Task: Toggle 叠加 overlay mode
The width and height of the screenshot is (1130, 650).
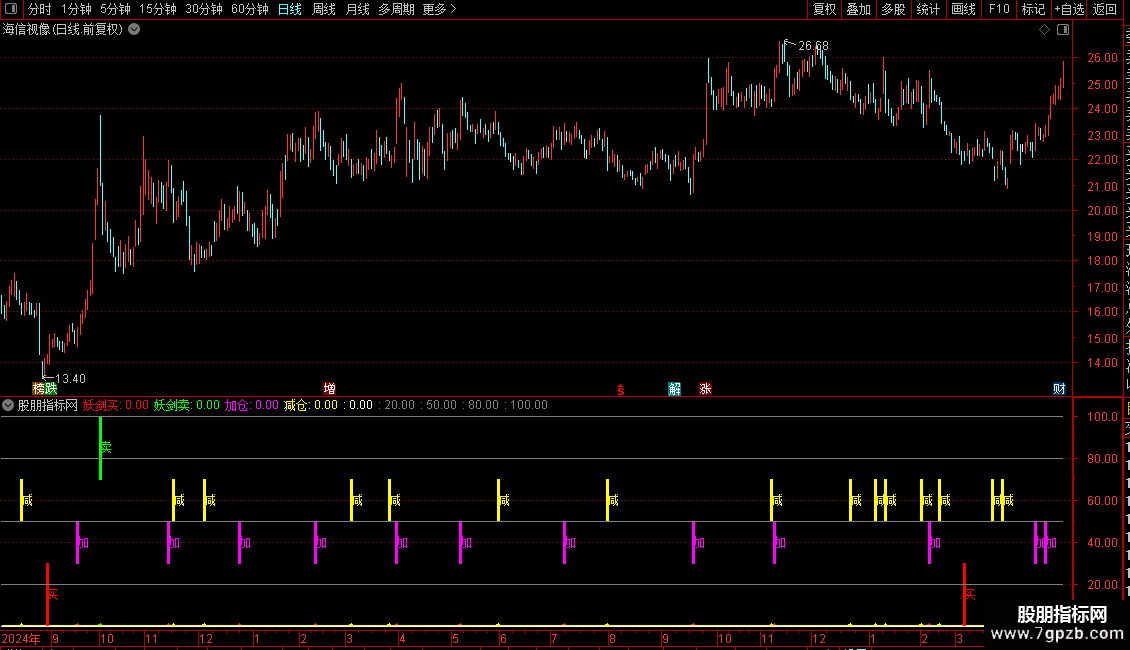Action: point(858,9)
